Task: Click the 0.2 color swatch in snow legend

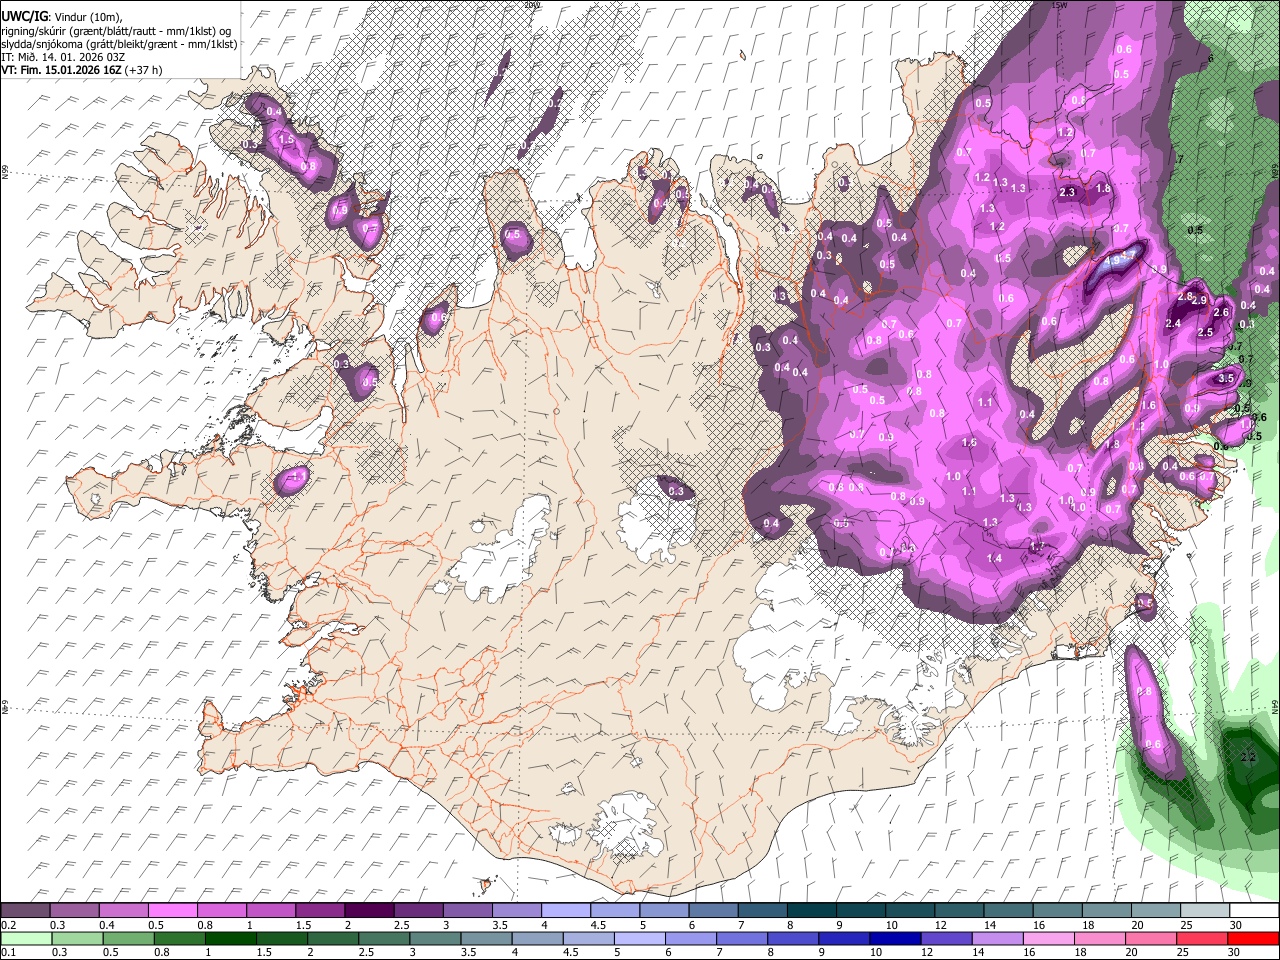Action: (x=25, y=910)
